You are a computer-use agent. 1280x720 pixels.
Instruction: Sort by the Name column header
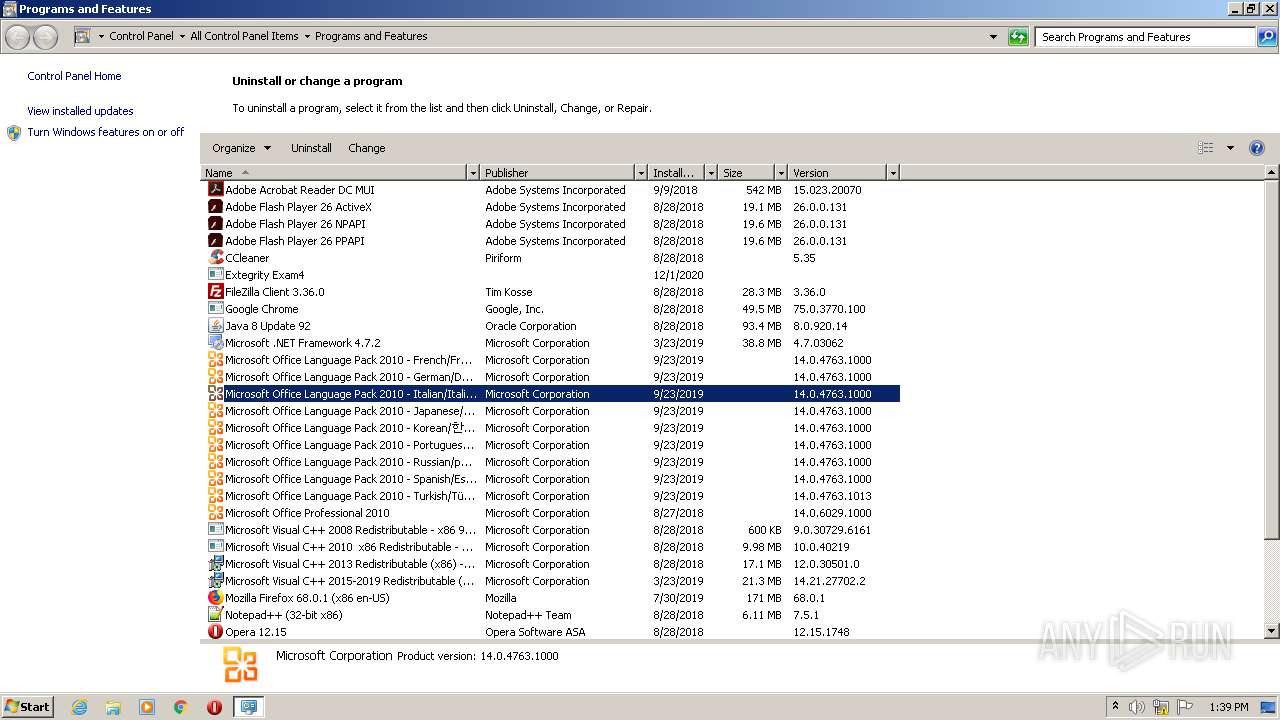tap(334, 173)
